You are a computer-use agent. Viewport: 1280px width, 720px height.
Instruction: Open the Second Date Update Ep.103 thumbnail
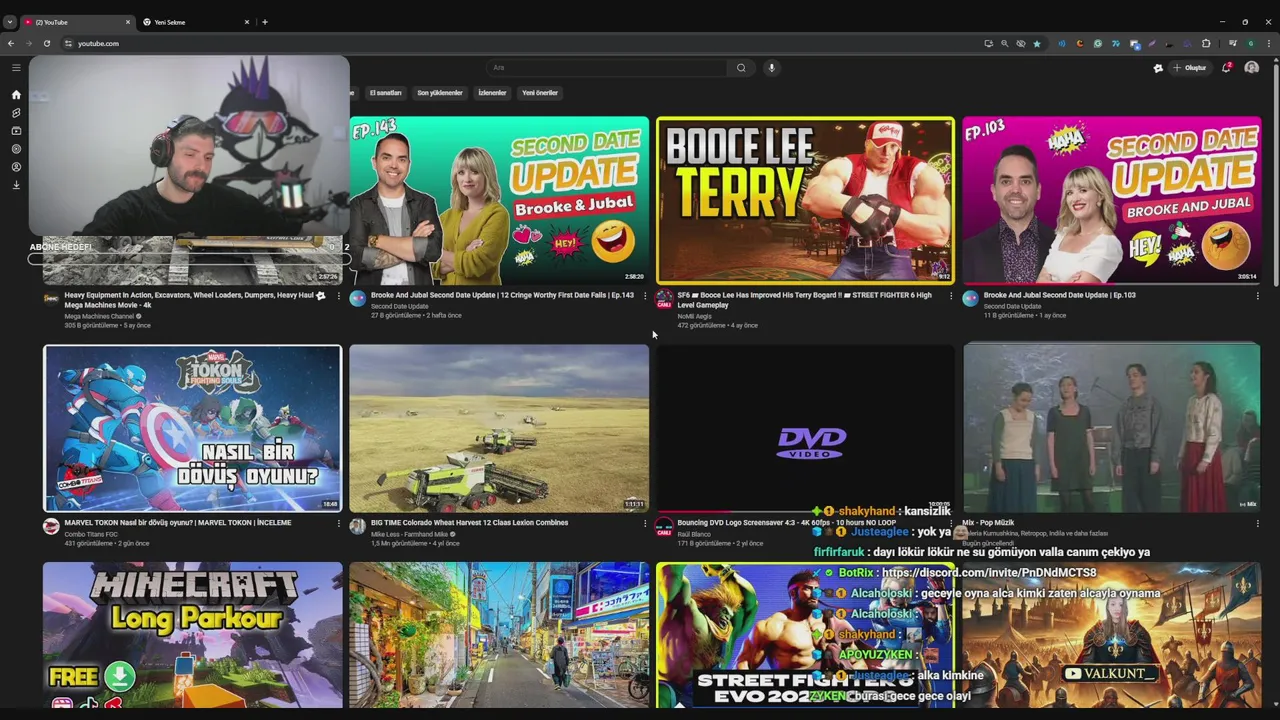[x=1111, y=201]
